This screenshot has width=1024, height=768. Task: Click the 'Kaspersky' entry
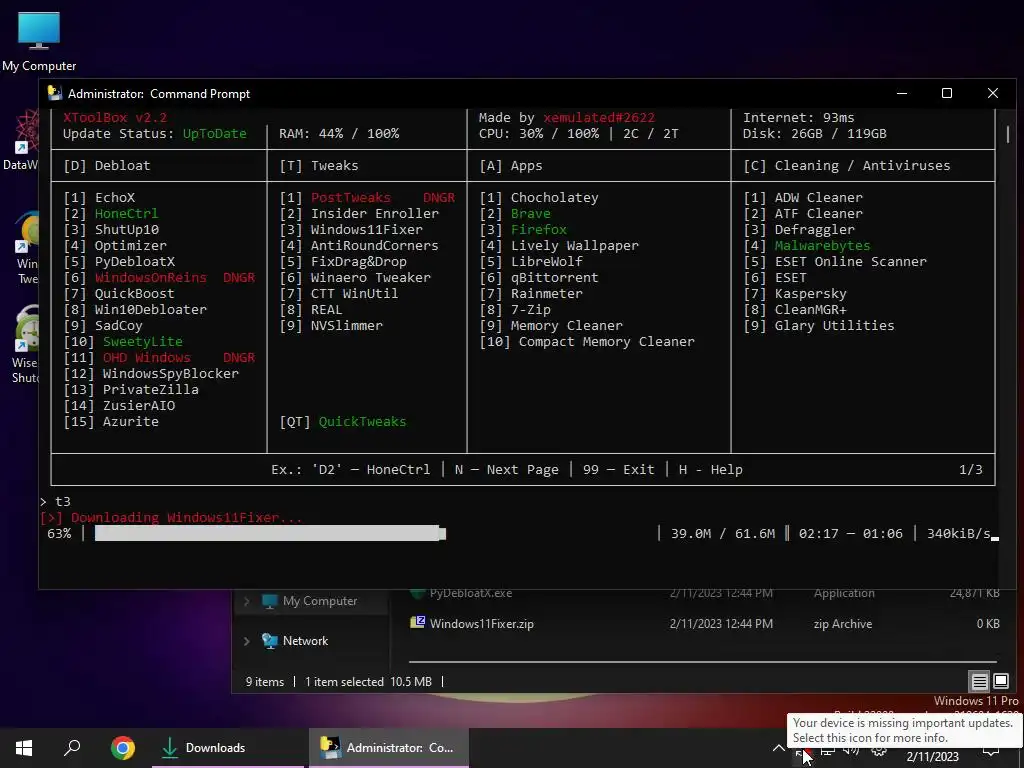(x=810, y=293)
